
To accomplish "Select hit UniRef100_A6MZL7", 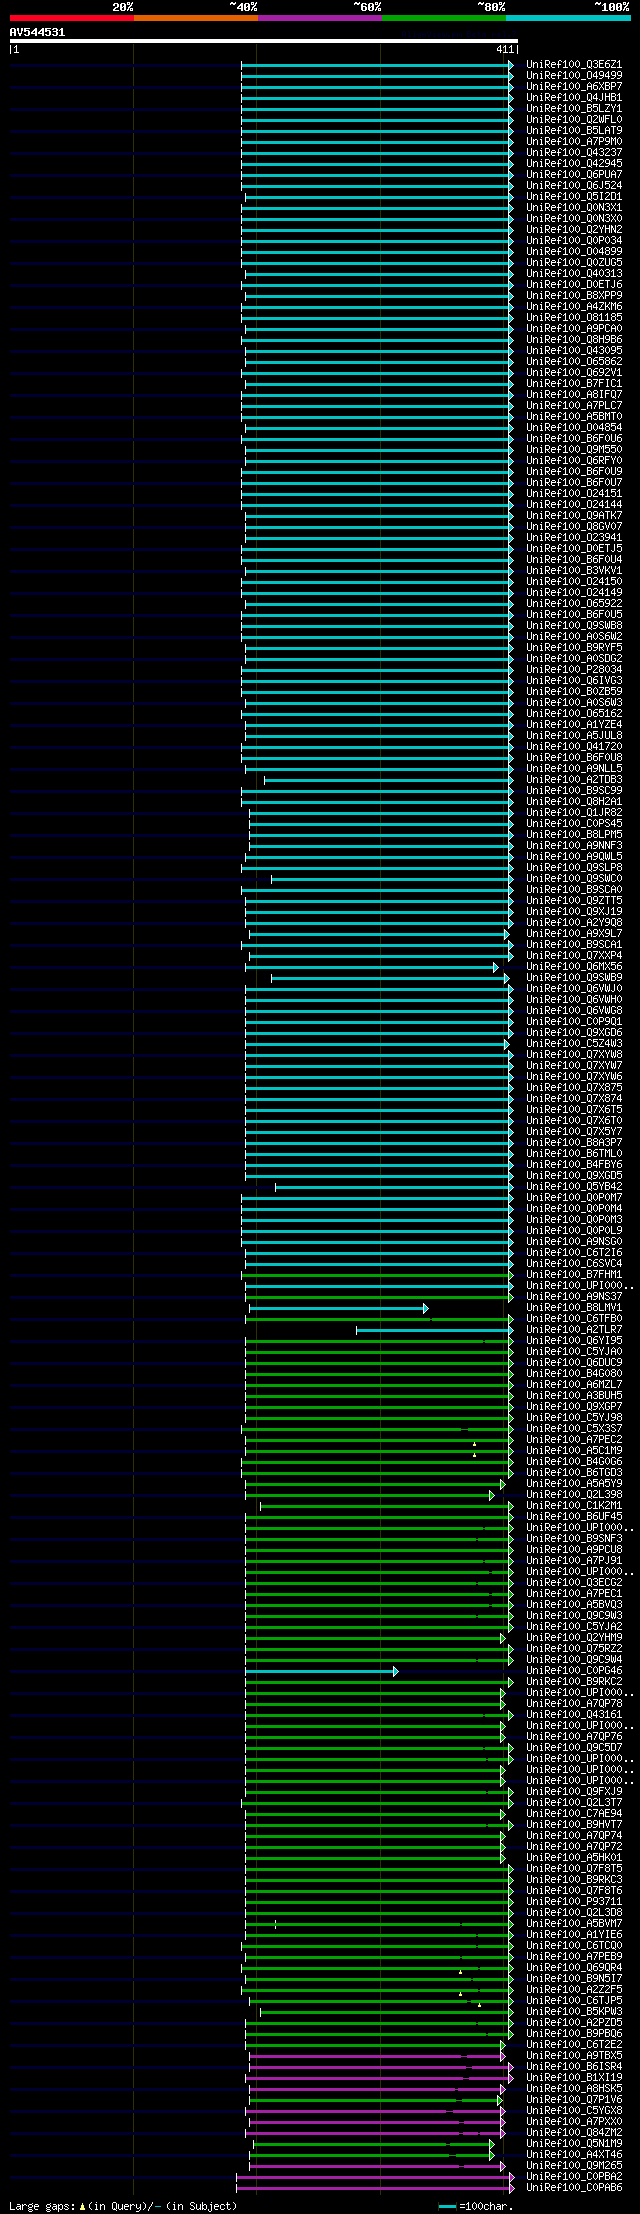I will (574, 1385).
